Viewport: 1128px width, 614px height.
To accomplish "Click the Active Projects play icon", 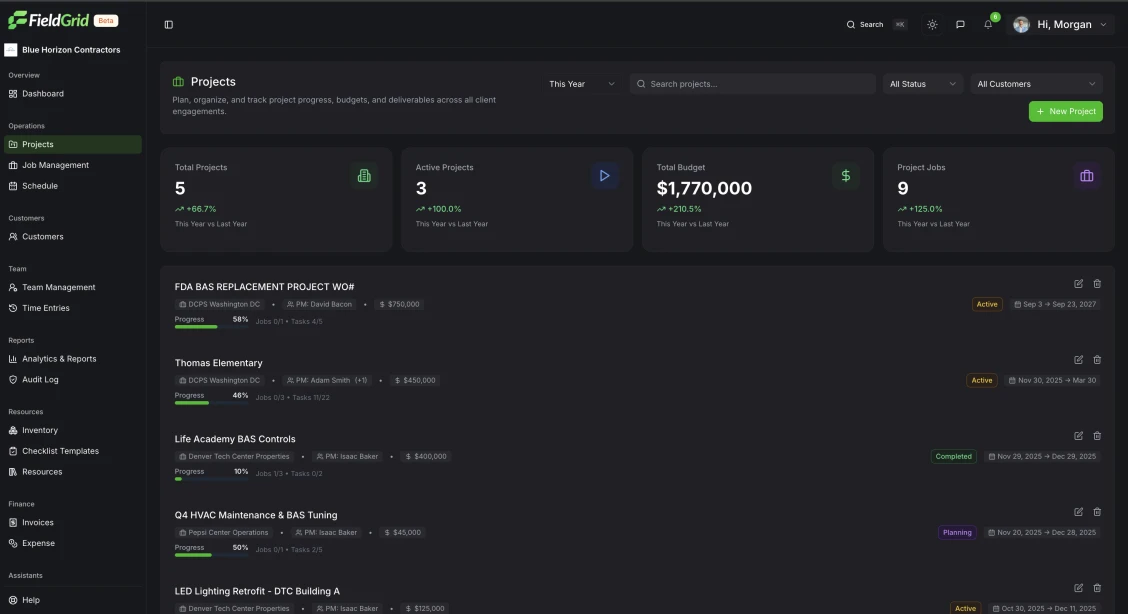I will point(604,175).
